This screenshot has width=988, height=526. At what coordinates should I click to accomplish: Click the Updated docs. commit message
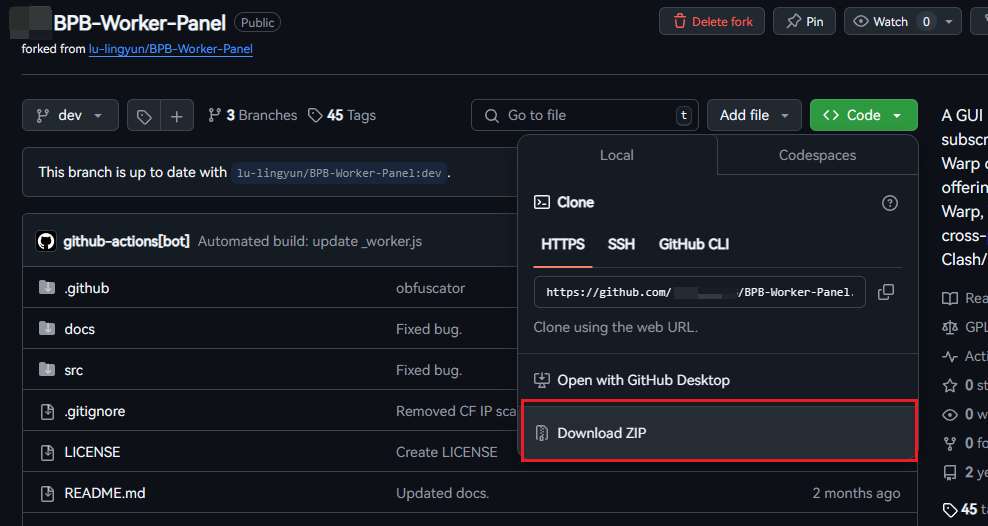pyautogui.click(x=442, y=493)
